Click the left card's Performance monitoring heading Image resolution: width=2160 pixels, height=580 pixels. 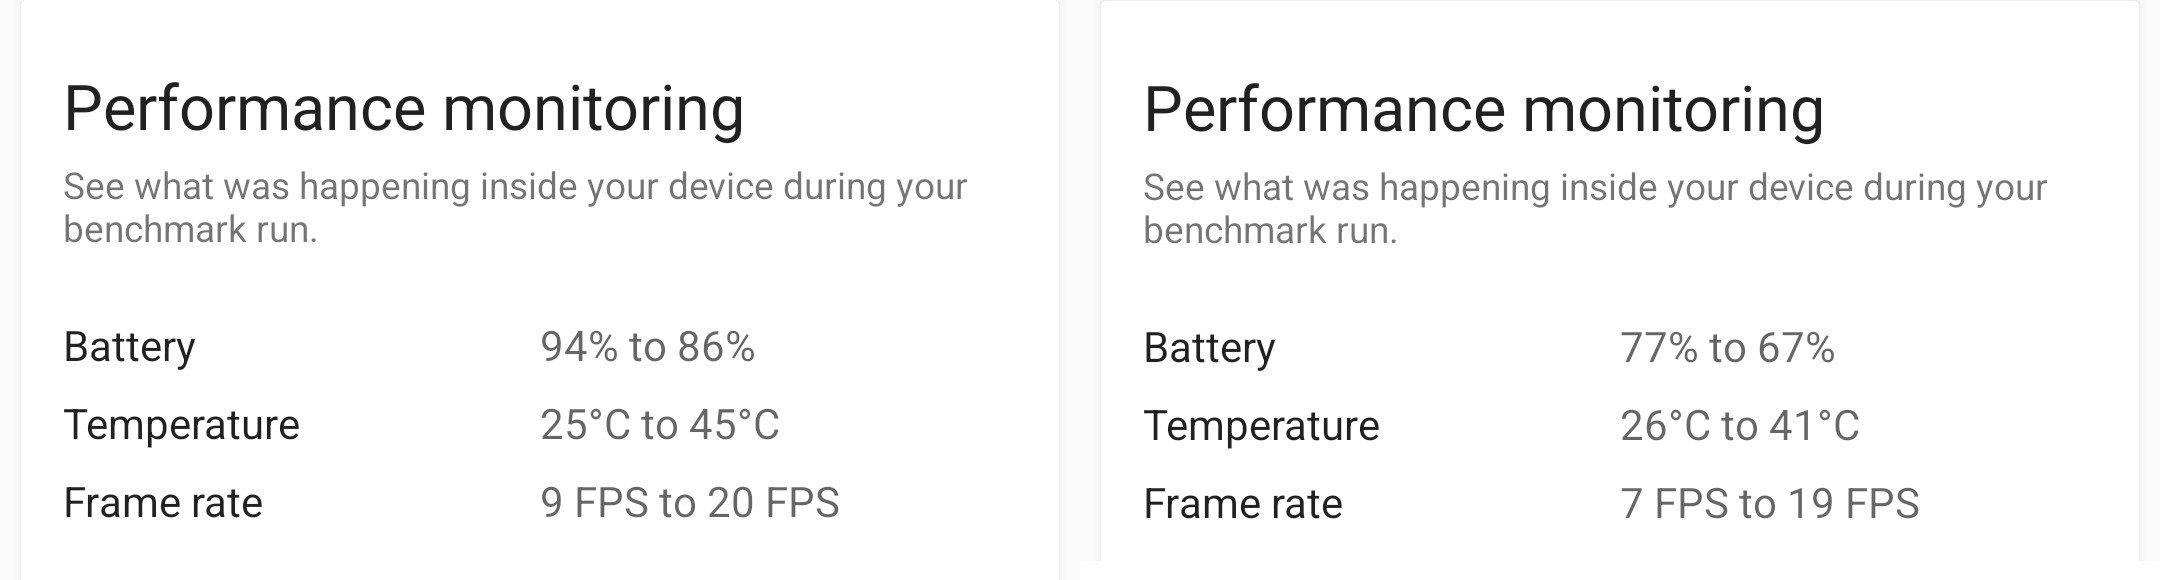pos(403,109)
